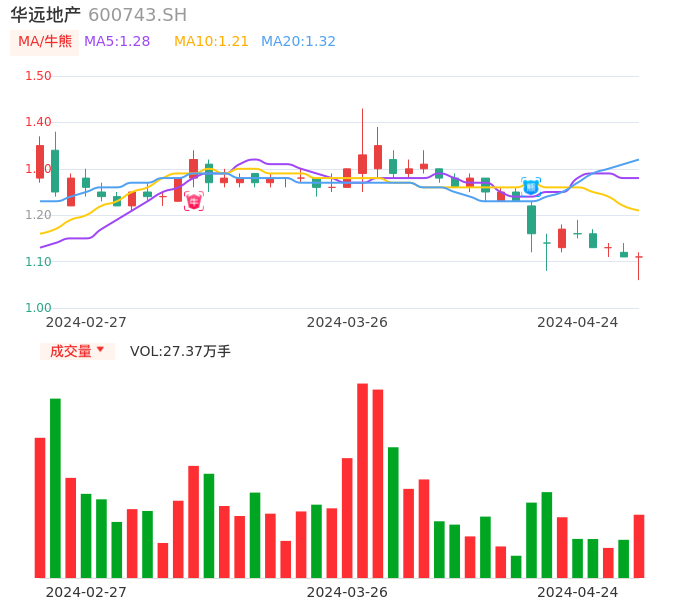Viewport: 686px width, 606px height.
Task: Click the MA10:1.21 legend label
Action: 211,42
